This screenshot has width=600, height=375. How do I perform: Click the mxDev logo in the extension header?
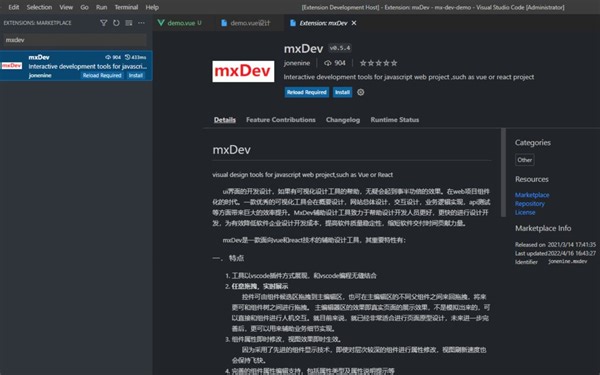tap(243, 71)
